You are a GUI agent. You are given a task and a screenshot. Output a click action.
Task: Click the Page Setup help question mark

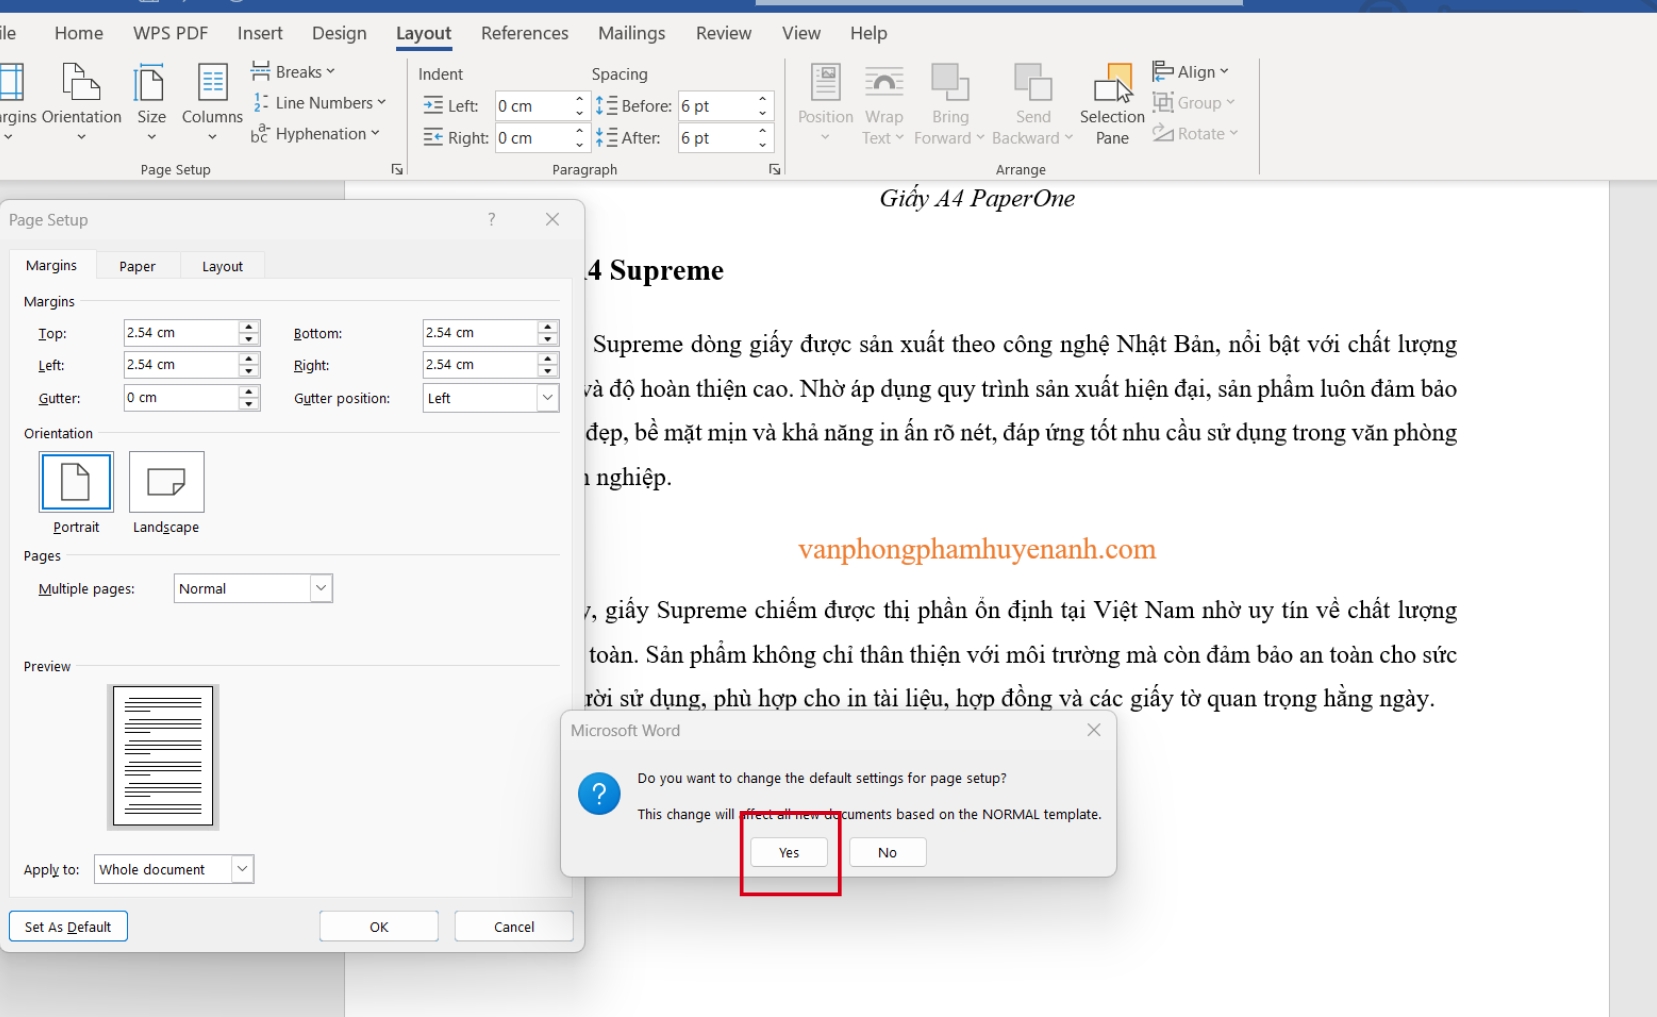pyautogui.click(x=491, y=219)
